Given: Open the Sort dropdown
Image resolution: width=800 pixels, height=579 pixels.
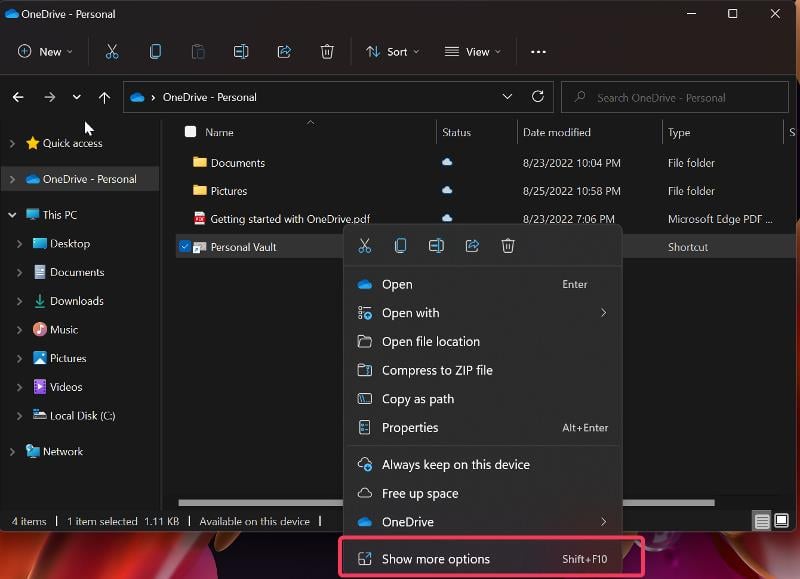Looking at the screenshot, I should (392, 52).
